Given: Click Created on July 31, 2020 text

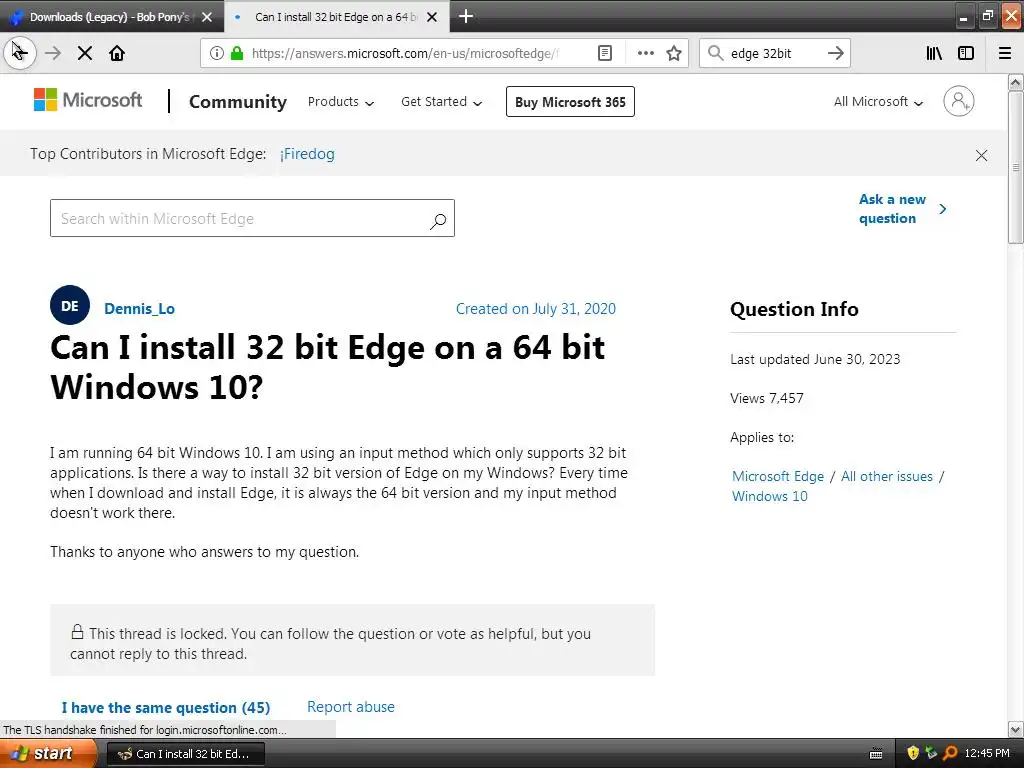Looking at the screenshot, I should coord(536,309).
